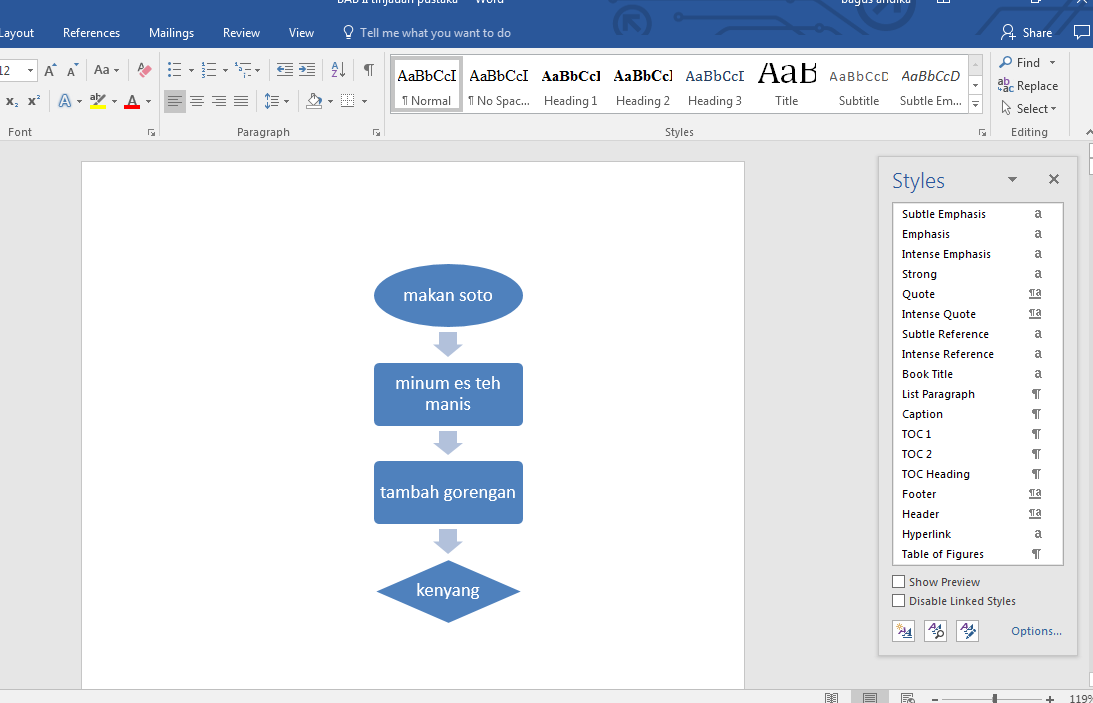Select center text alignment
Viewport: 1093px width, 703px height.
point(197,100)
